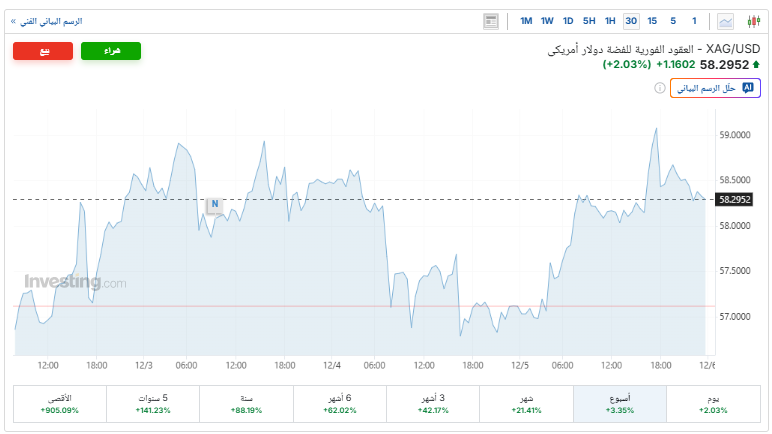Select the area chart type icon

pyautogui.click(x=725, y=21)
